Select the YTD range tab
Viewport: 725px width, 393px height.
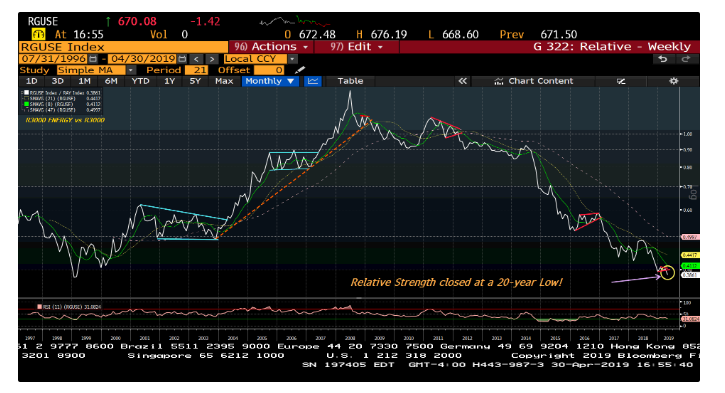[x=140, y=81]
